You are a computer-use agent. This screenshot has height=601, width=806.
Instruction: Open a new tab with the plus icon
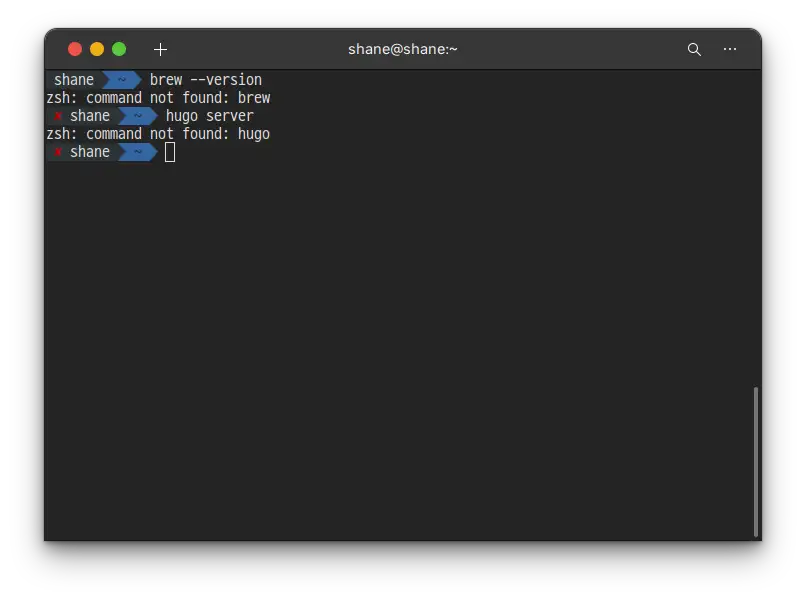160,49
